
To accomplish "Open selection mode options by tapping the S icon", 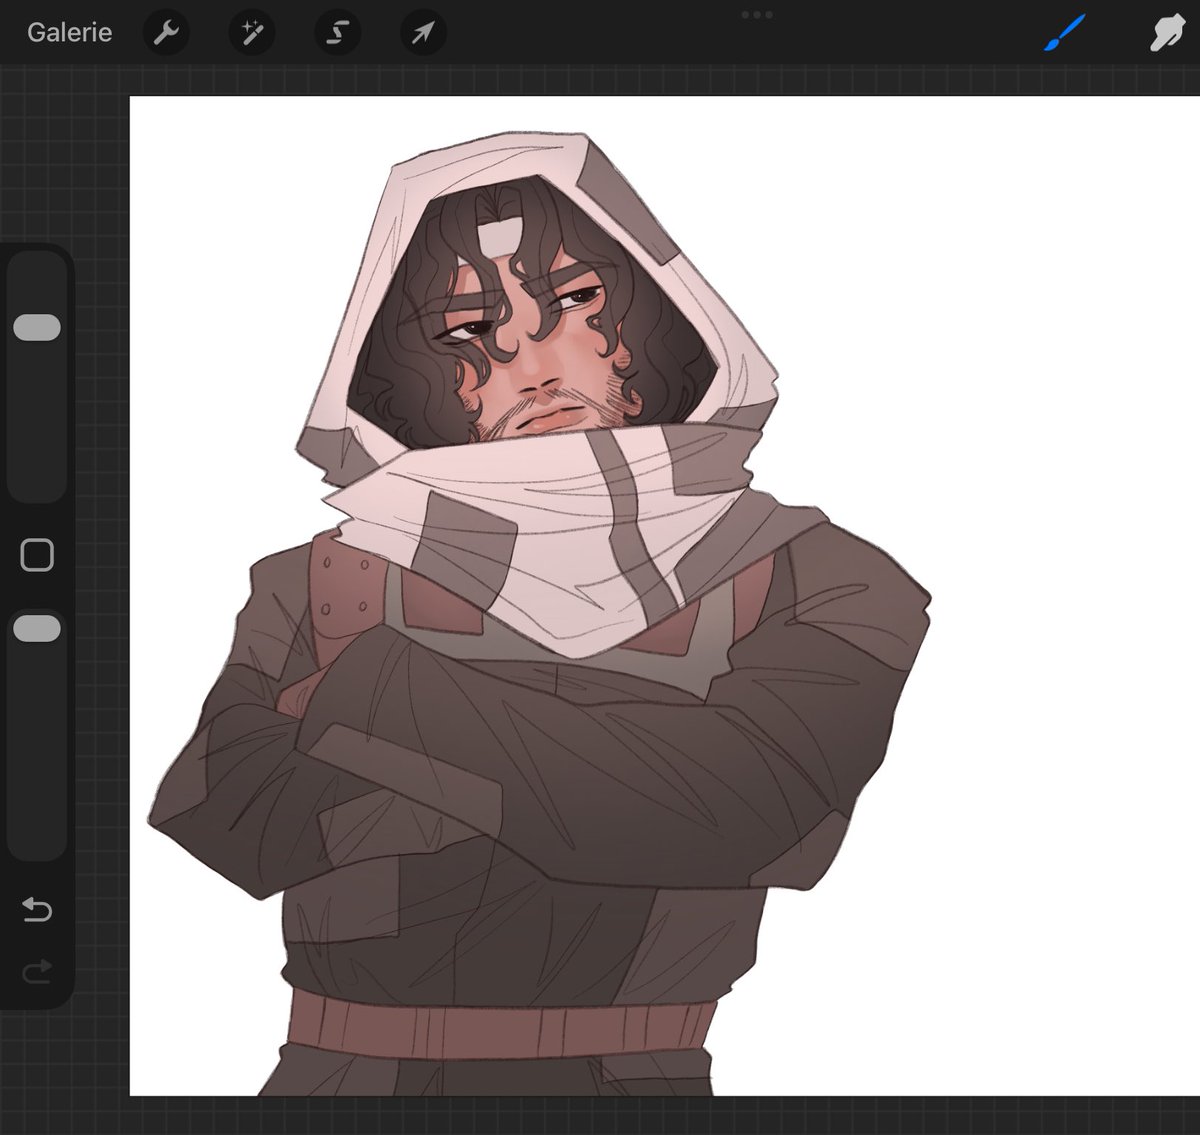I will click(337, 32).
